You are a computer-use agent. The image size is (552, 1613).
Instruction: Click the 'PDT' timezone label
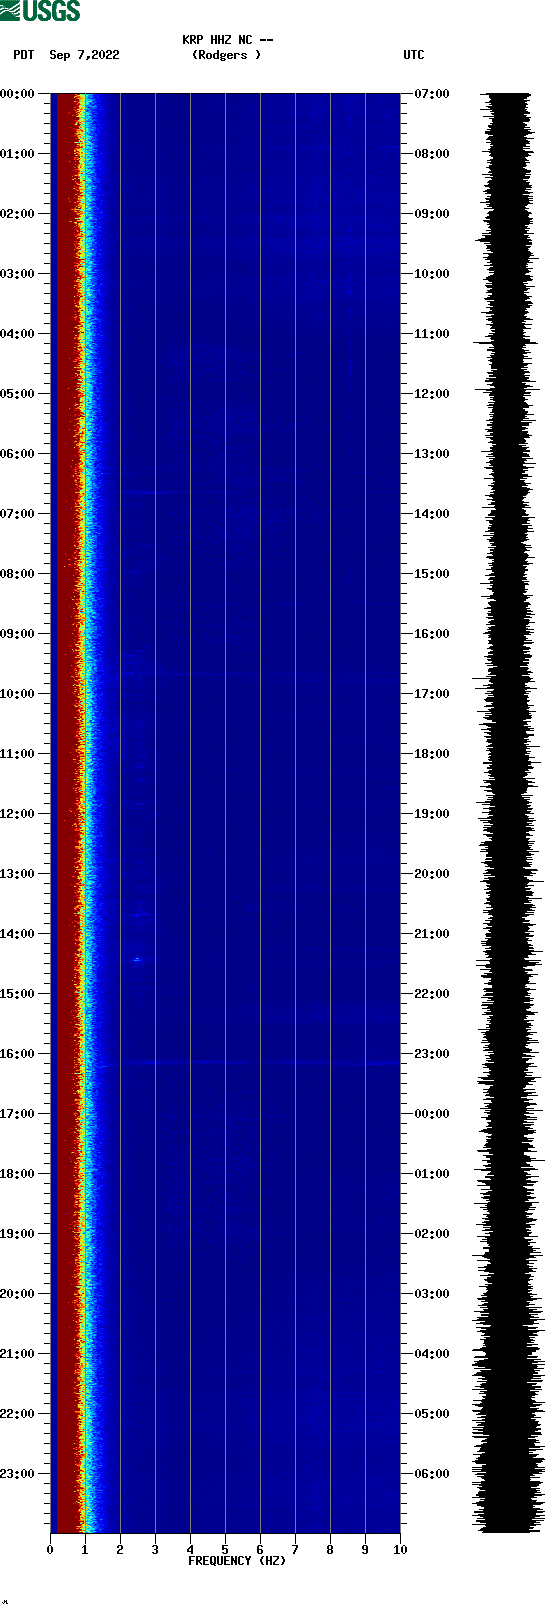coord(24,55)
